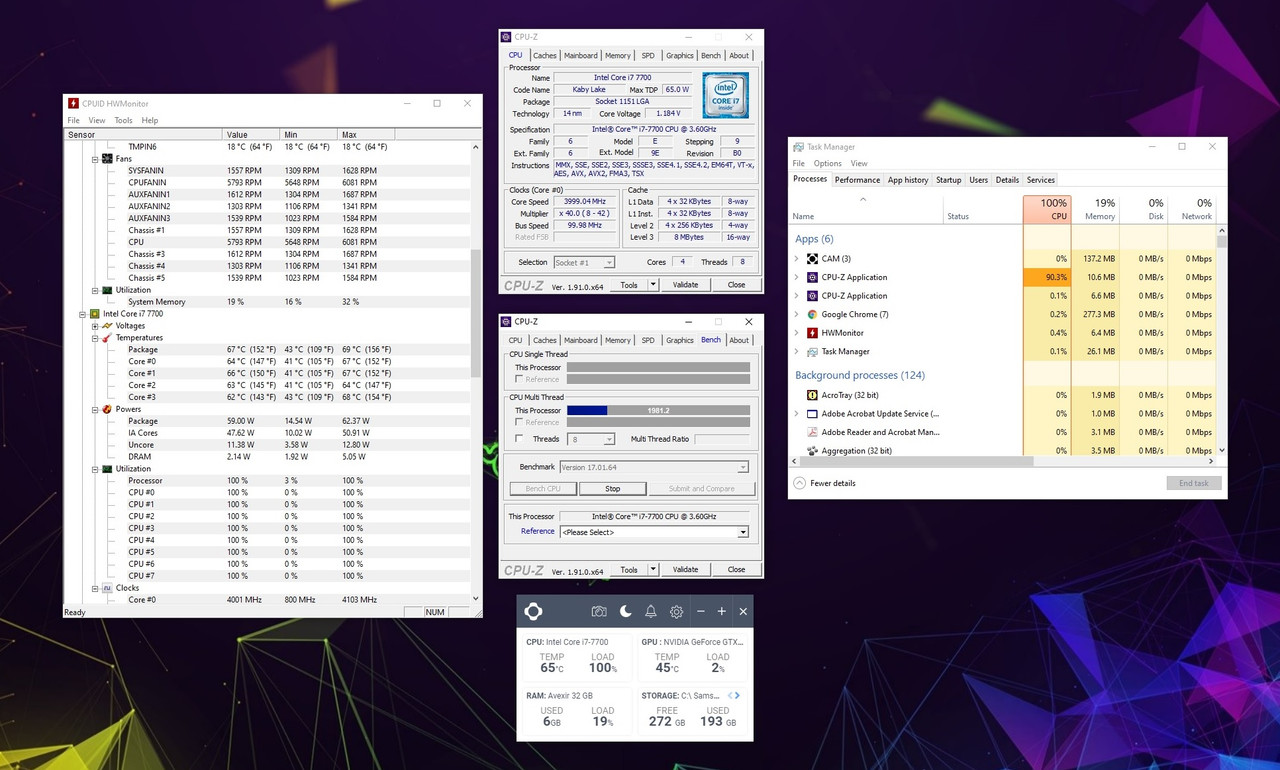Sort Task Manager by CPU column
Viewport: 1280px width, 770px height.
[1047, 209]
